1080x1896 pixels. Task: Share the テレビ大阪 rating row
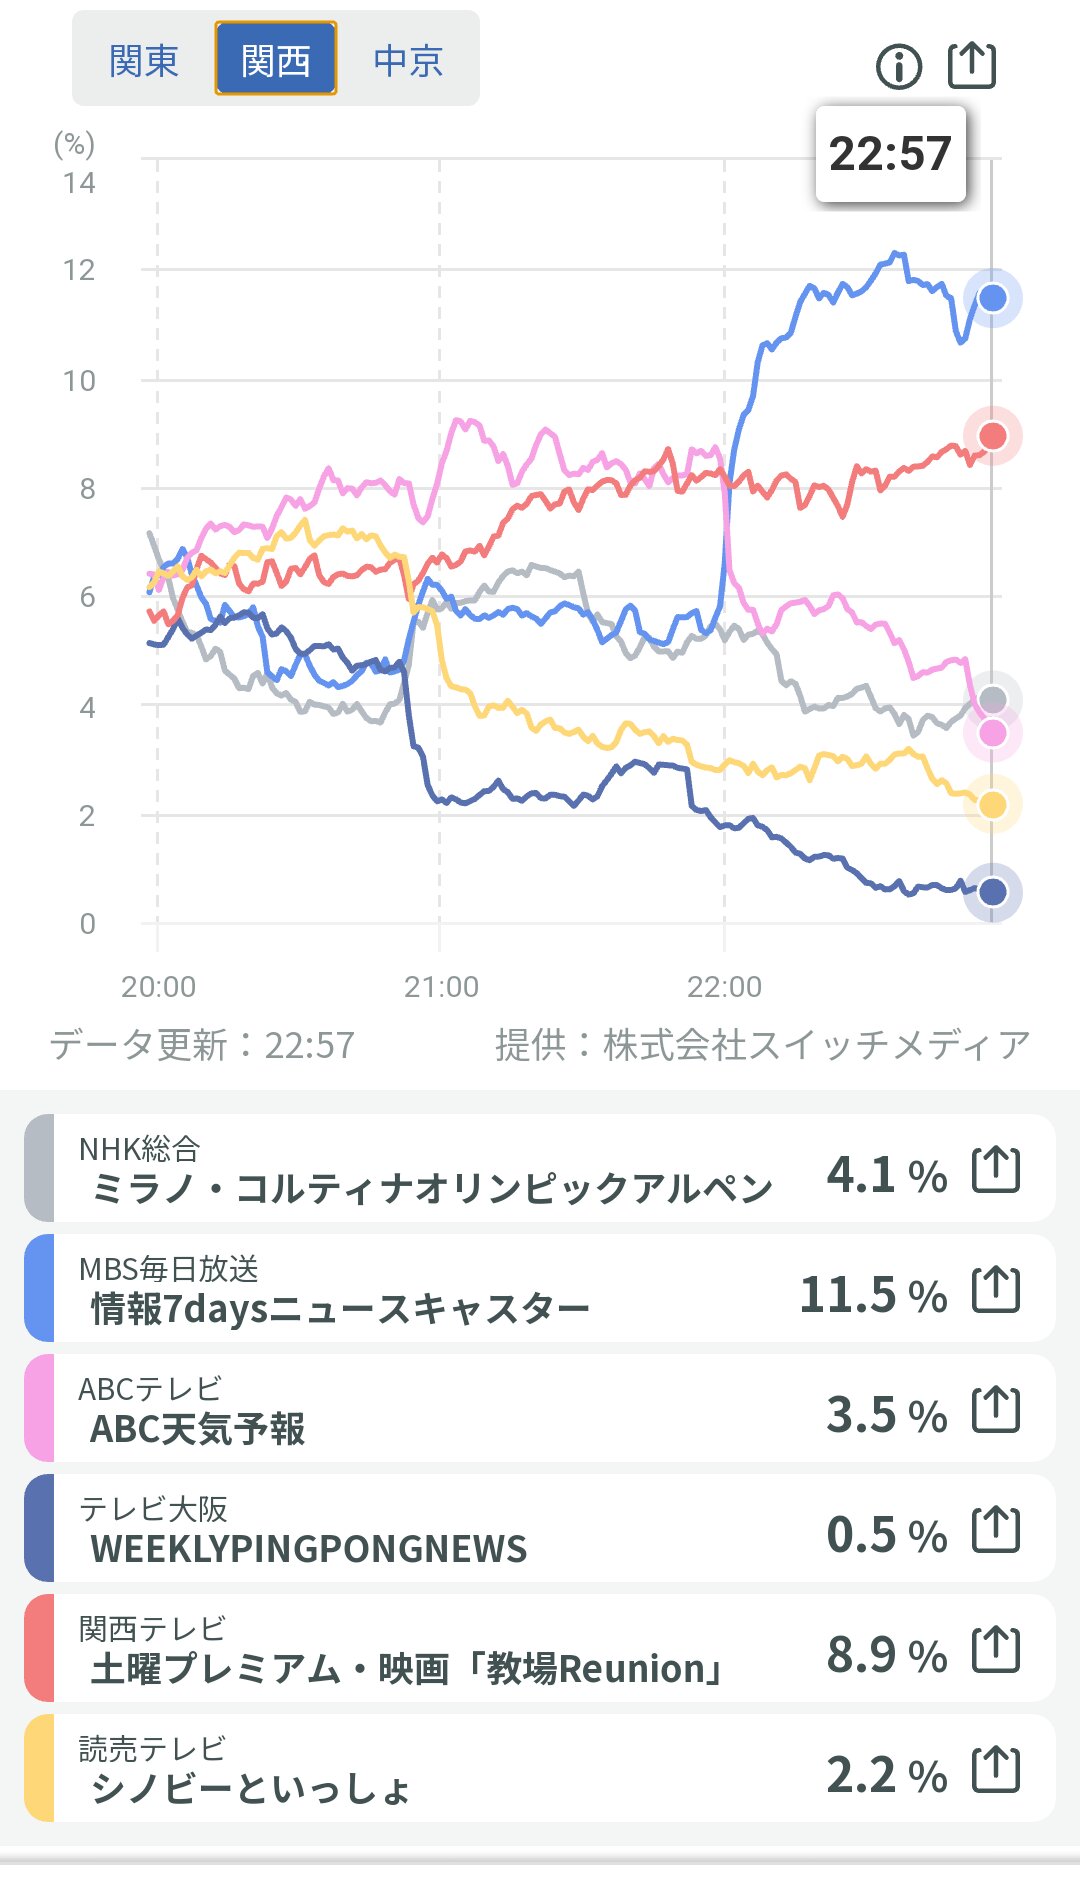click(x=996, y=1529)
